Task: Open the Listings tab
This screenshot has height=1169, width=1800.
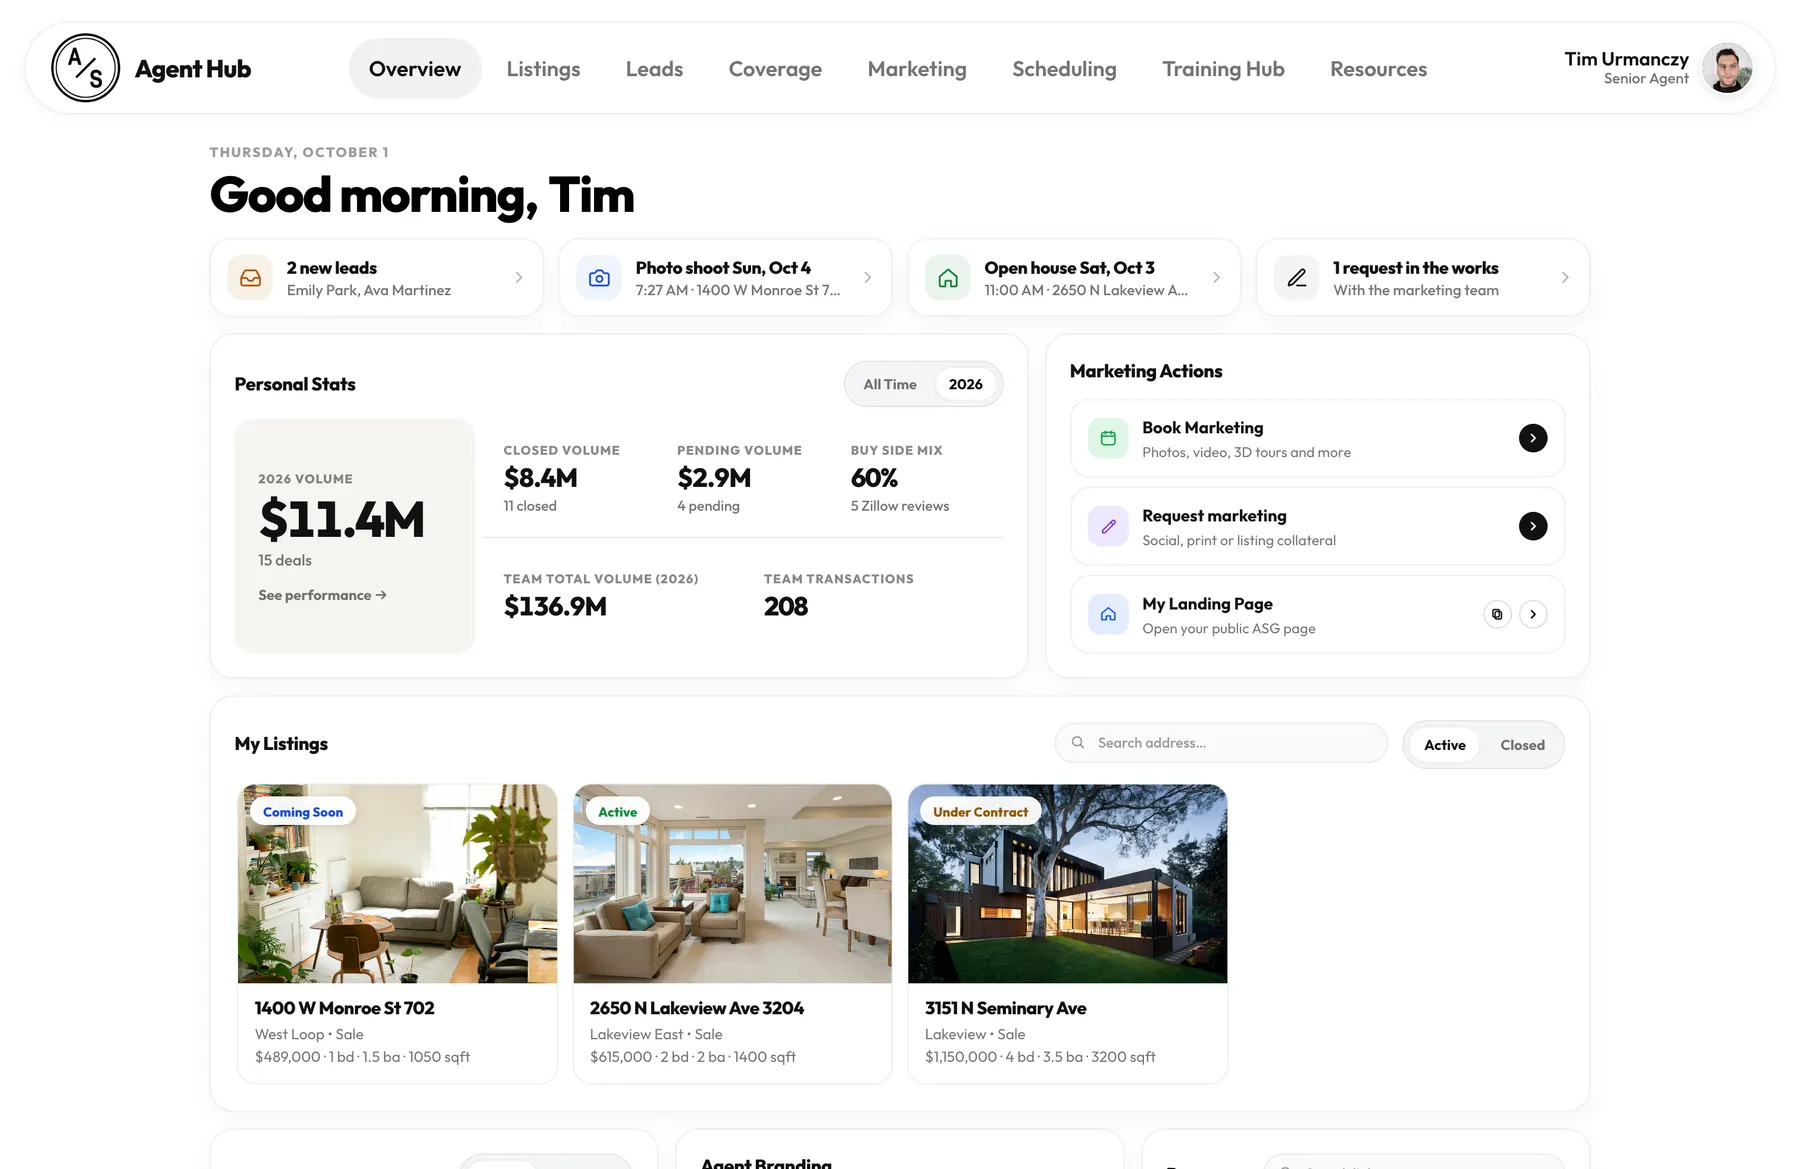Action: point(543,69)
